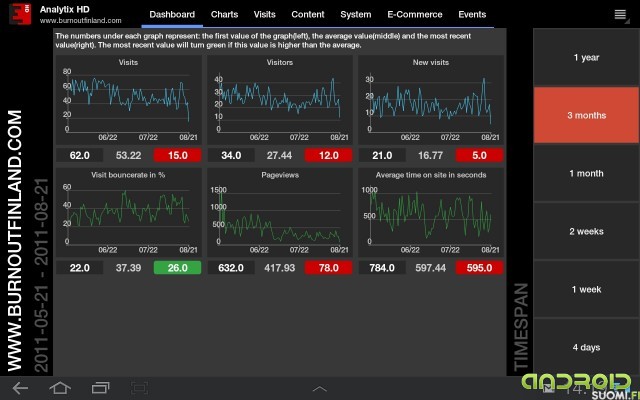Open the recent apps icon
640x400 pixels.
(100, 388)
